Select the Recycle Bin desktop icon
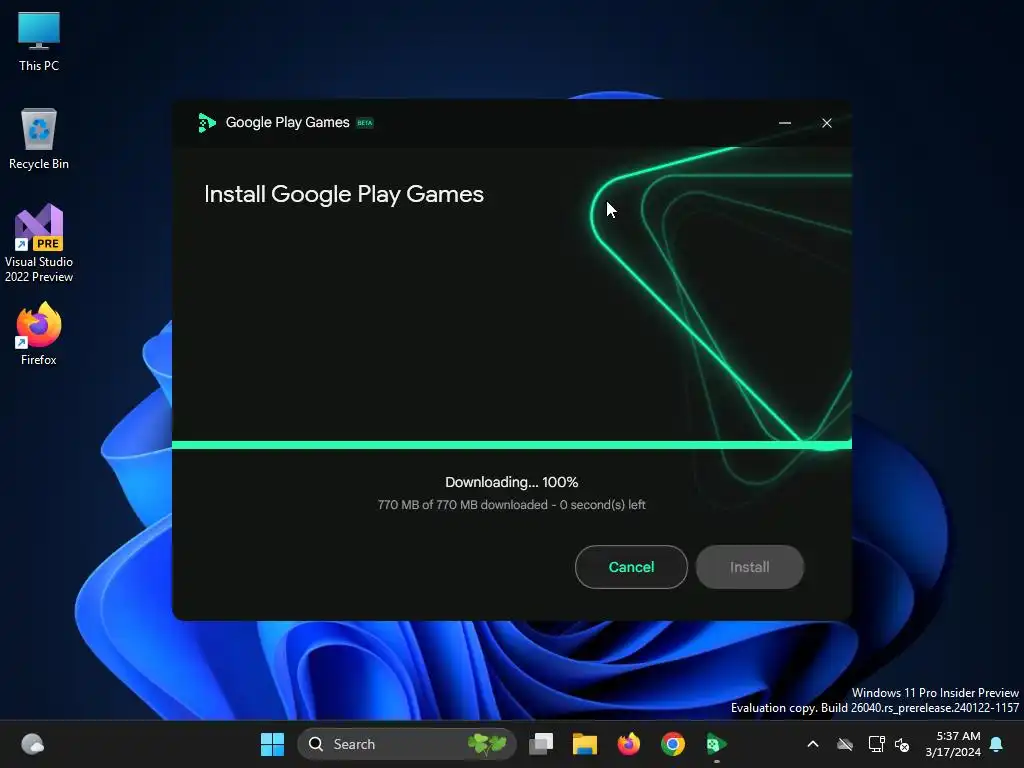 click(39, 139)
